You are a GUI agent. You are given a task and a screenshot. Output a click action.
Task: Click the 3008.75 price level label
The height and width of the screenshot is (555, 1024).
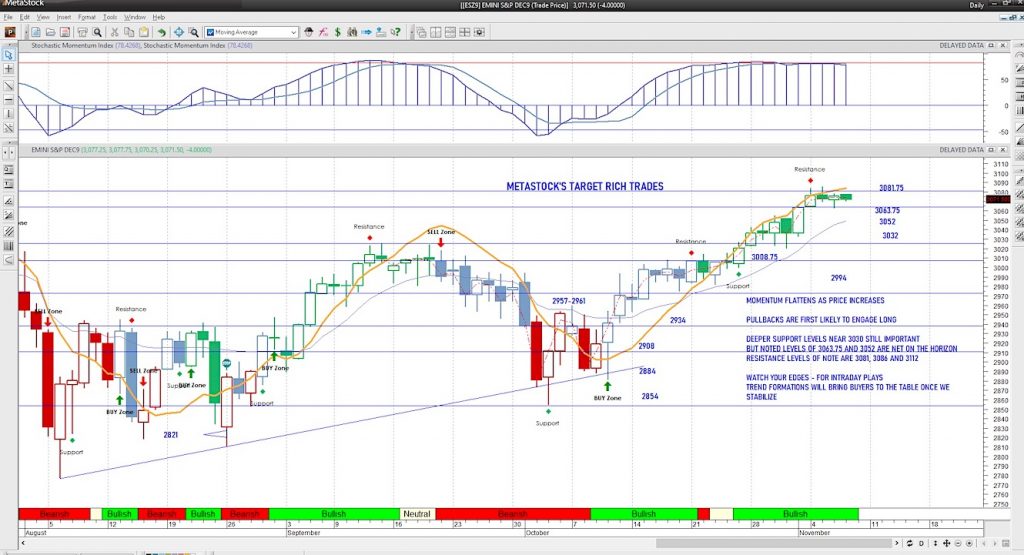pyautogui.click(x=764, y=257)
